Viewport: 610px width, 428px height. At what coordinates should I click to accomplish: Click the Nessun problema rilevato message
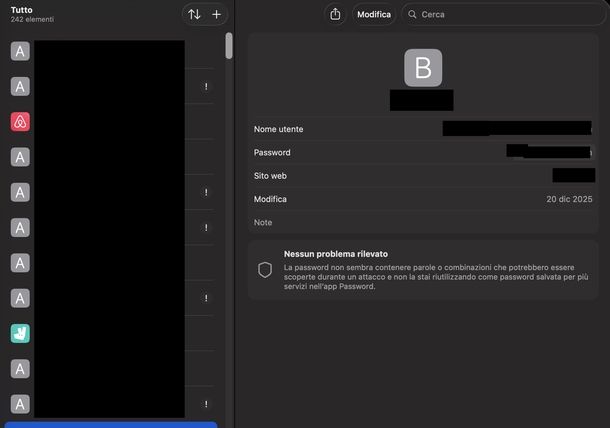335,254
